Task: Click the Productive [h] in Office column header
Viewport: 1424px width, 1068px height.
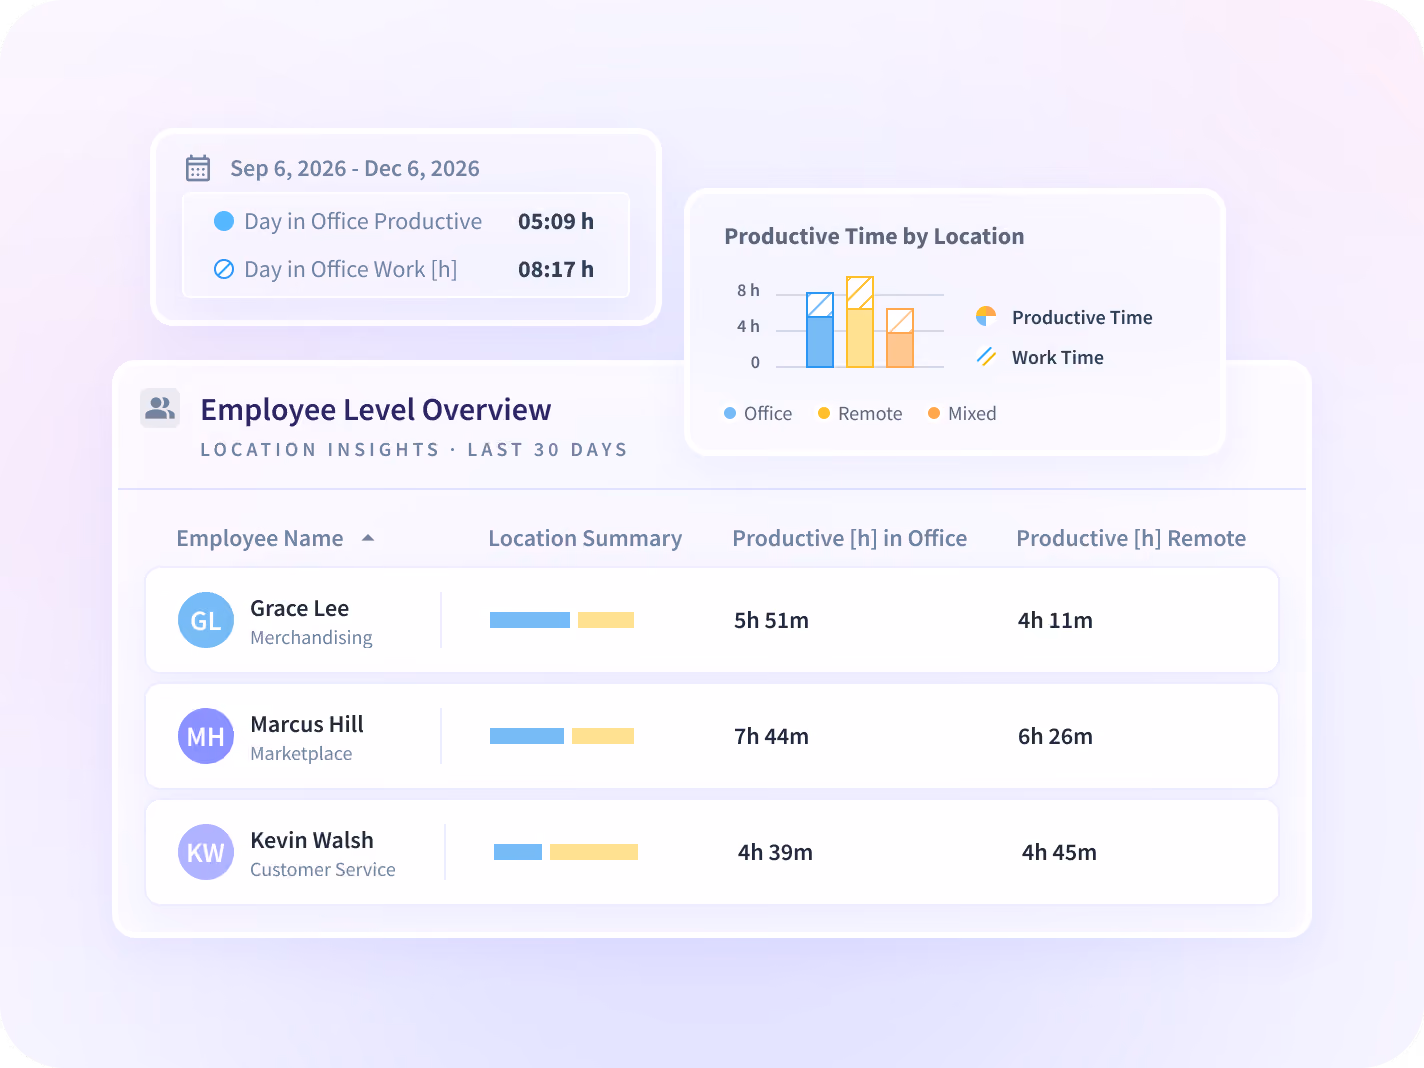Action: click(x=850, y=538)
